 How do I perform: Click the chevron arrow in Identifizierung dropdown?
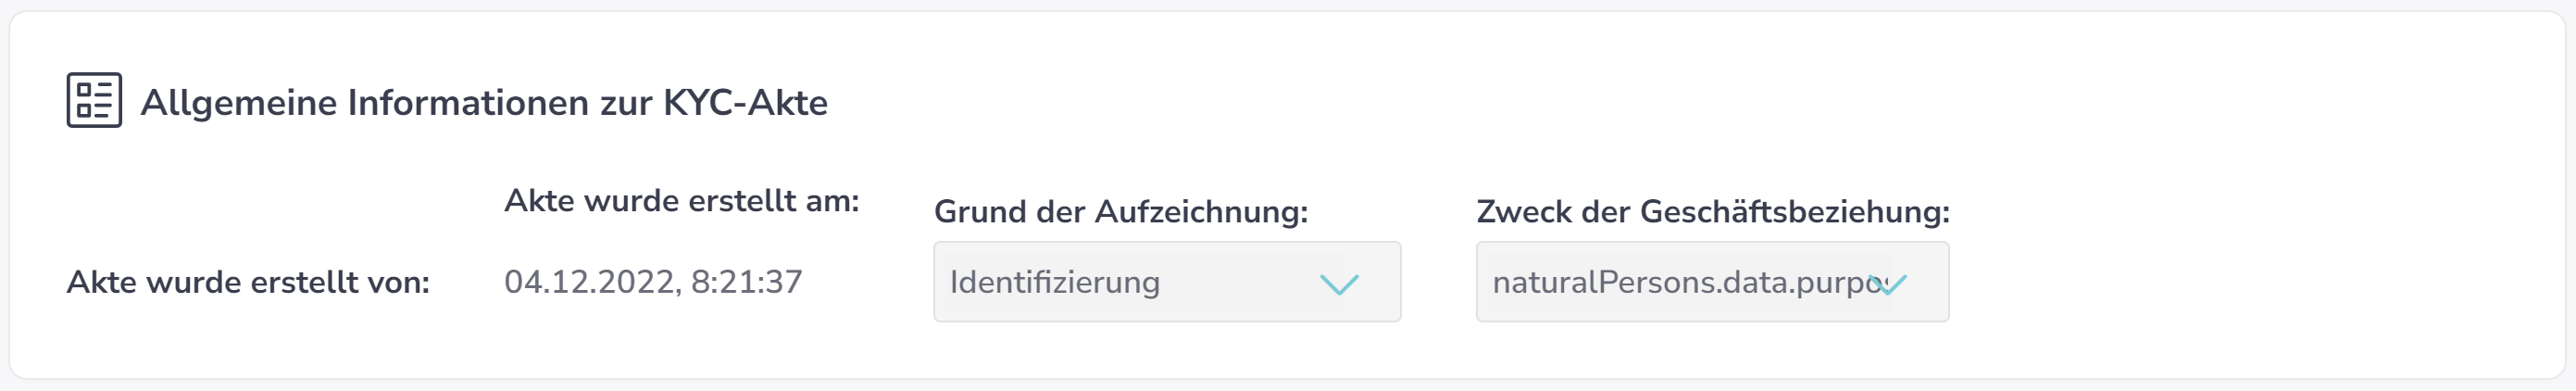1339,284
